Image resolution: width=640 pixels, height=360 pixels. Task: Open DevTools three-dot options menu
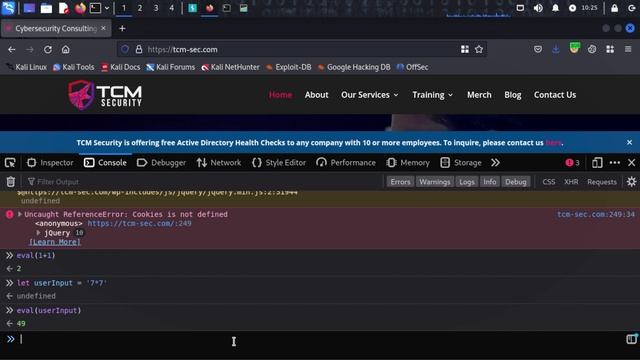coord(615,162)
